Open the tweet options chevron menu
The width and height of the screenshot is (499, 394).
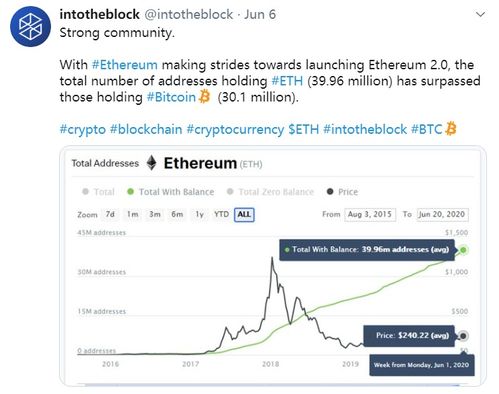click(x=480, y=15)
